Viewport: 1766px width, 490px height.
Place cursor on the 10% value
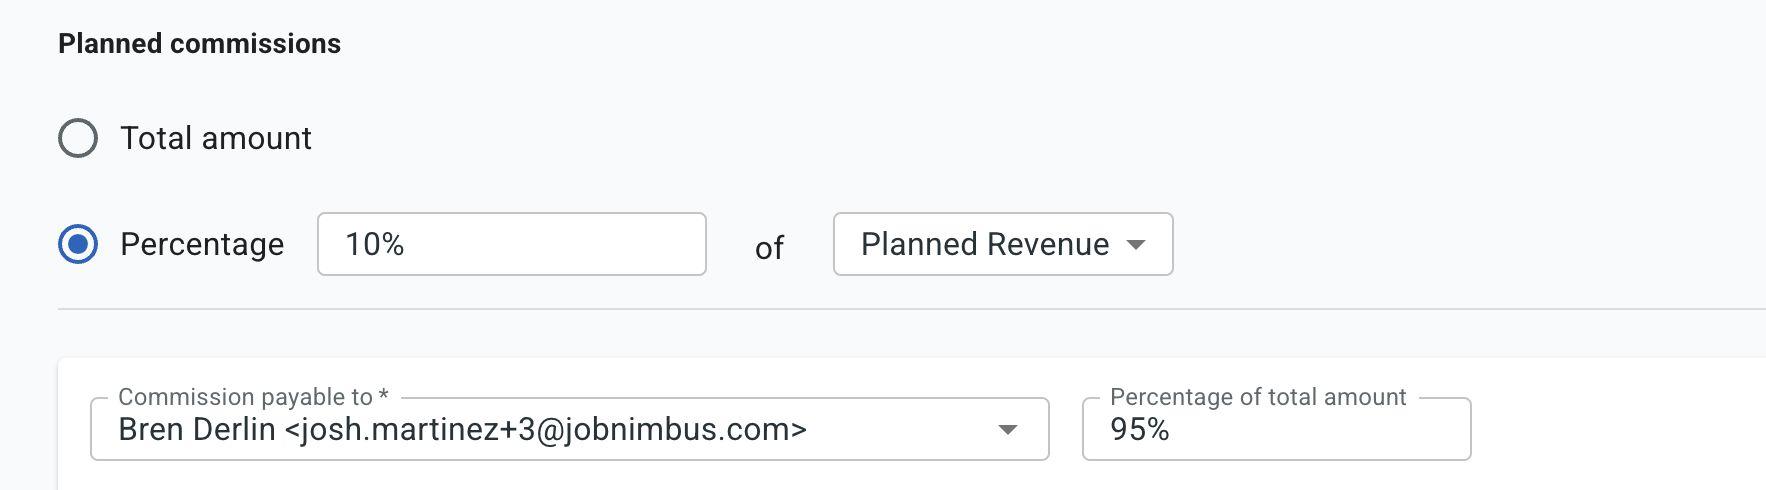click(x=375, y=244)
